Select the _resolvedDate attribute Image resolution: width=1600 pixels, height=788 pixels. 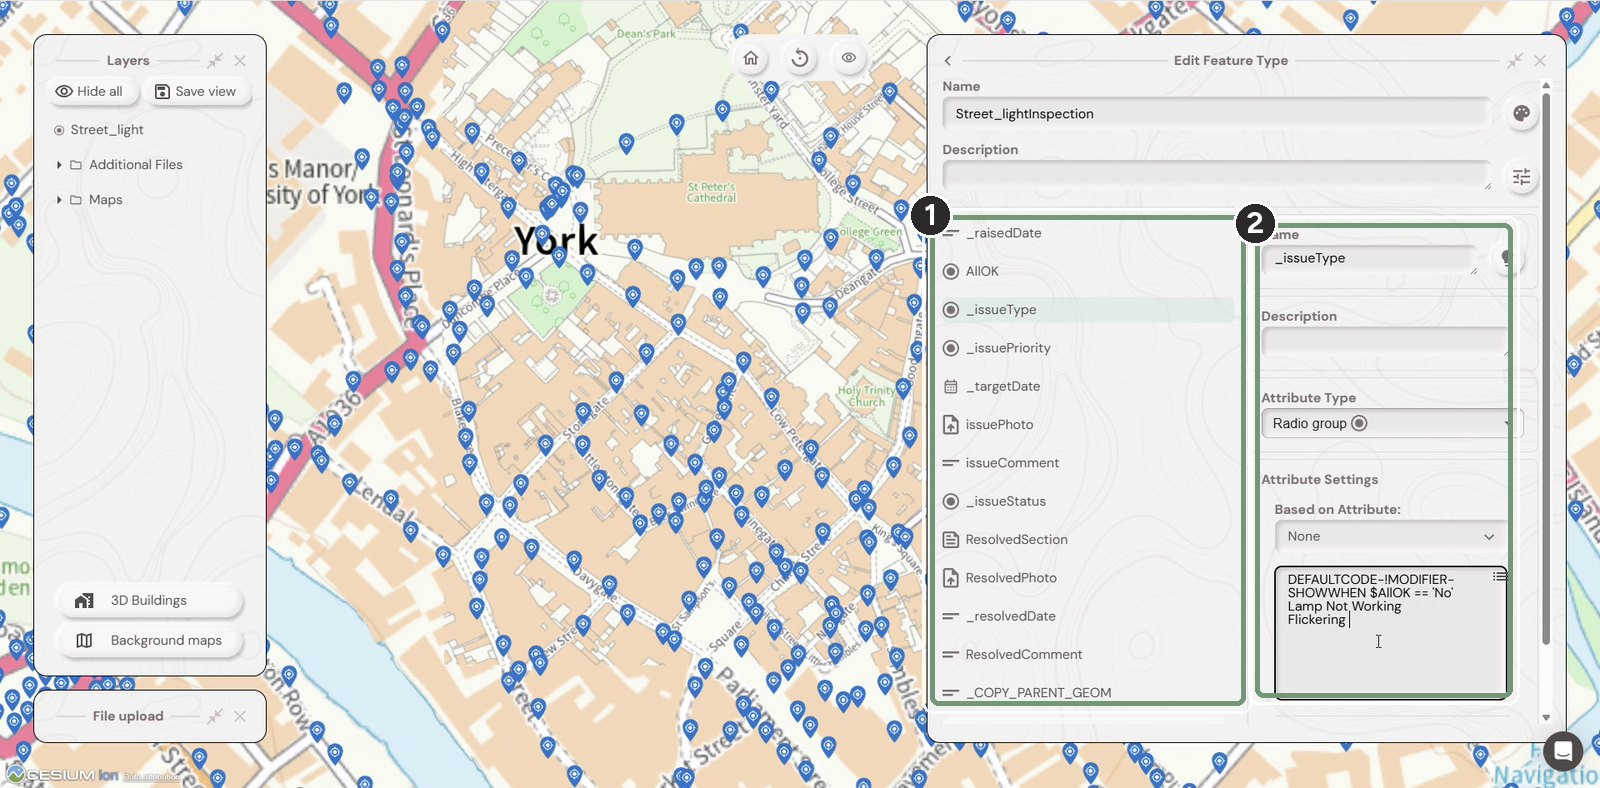click(1088, 617)
